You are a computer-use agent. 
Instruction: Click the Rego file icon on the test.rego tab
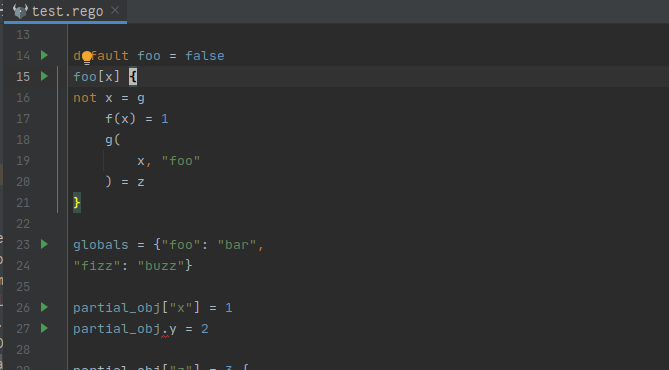20,11
